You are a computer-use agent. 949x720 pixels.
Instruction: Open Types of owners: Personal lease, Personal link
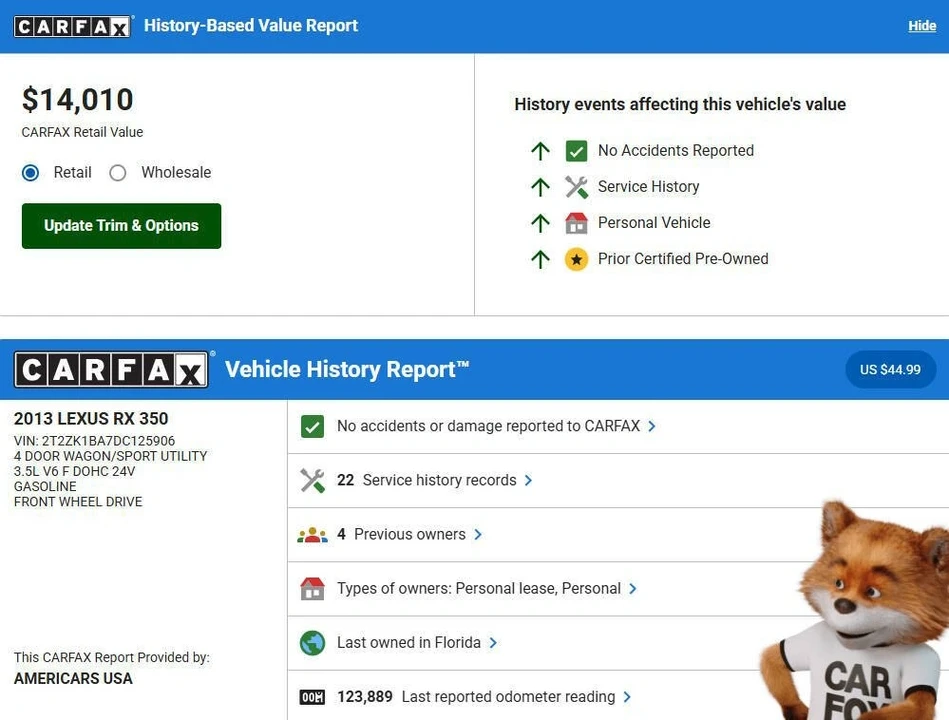click(x=479, y=589)
